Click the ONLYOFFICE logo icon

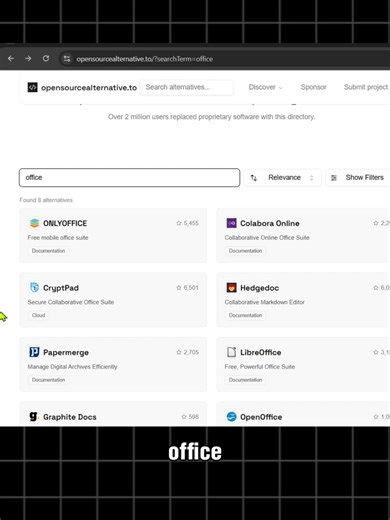point(34,223)
